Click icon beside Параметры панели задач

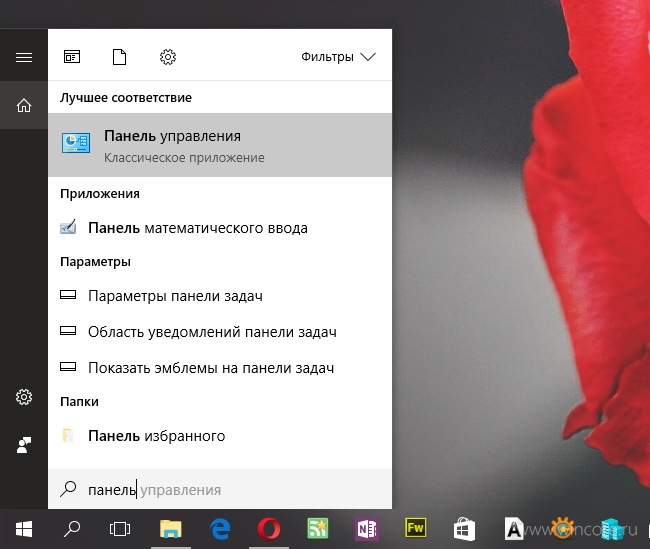click(x=68, y=295)
